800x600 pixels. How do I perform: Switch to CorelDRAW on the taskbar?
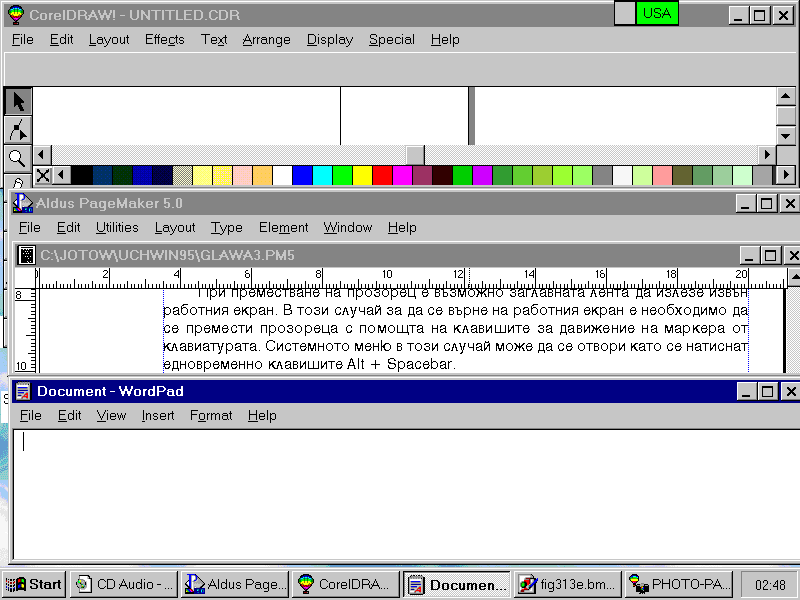(345, 584)
